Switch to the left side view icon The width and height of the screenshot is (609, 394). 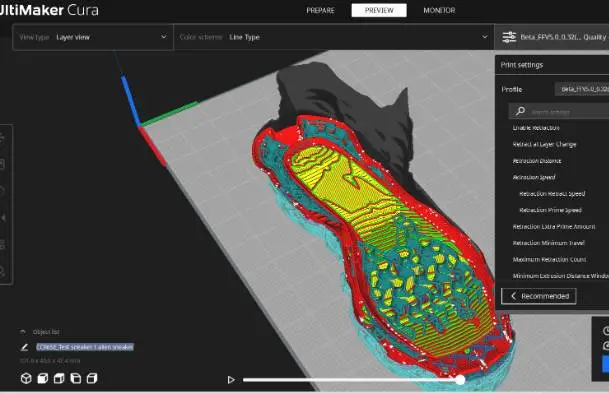[75, 378]
